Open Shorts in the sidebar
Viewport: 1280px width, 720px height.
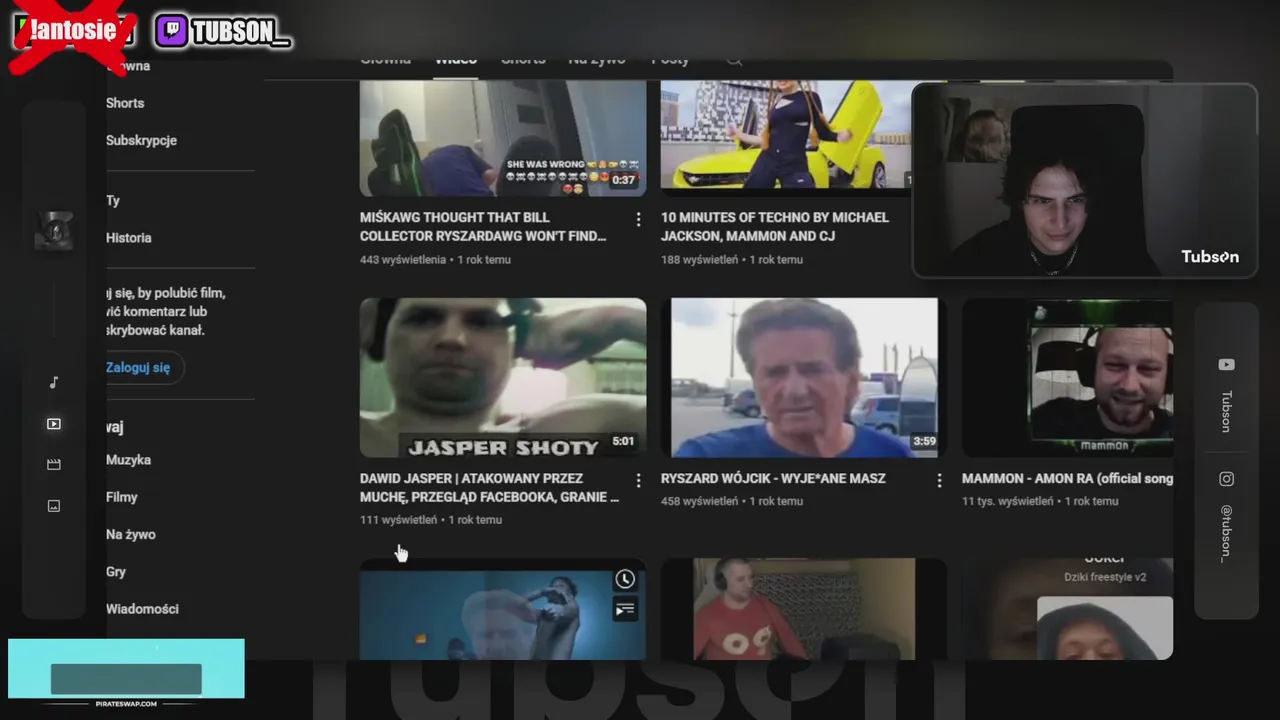coord(125,103)
